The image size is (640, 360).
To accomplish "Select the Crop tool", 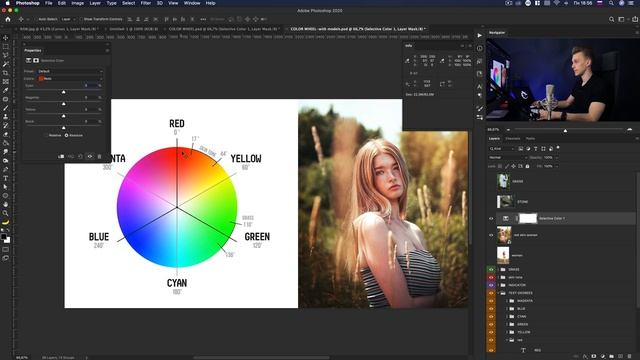I will click(x=6, y=73).
